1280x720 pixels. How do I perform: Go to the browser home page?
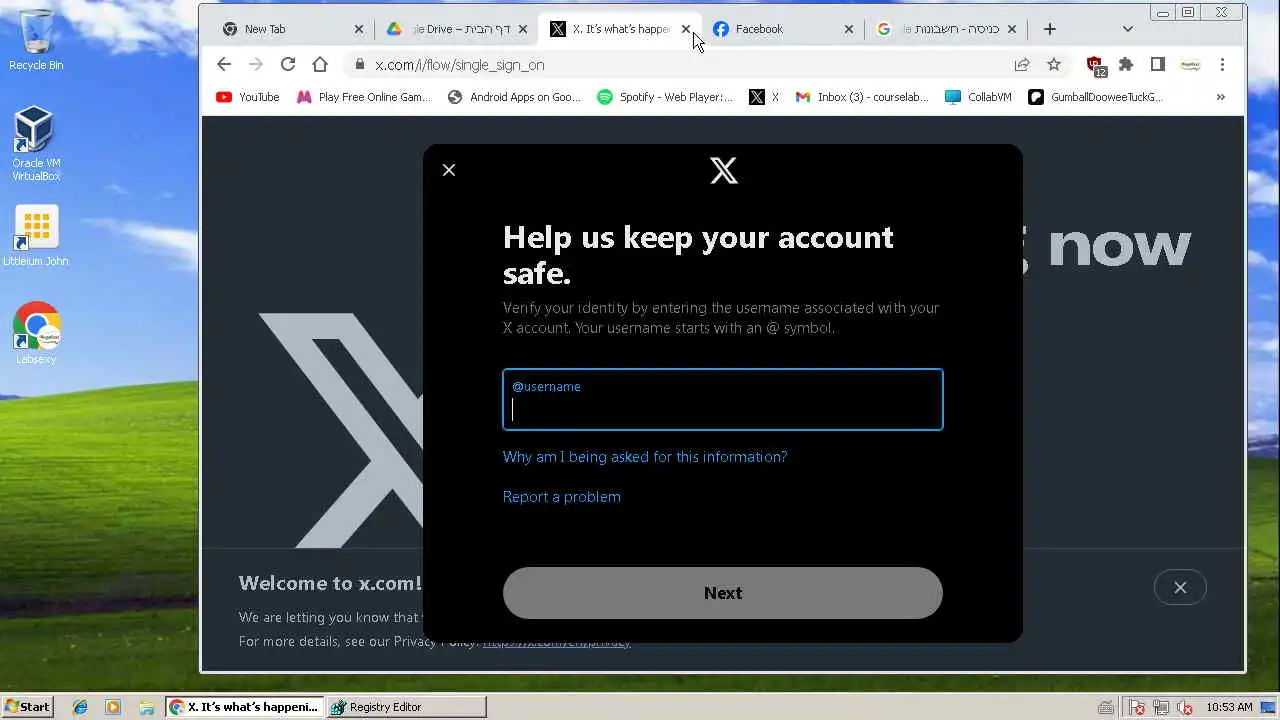tap(320, 64)
